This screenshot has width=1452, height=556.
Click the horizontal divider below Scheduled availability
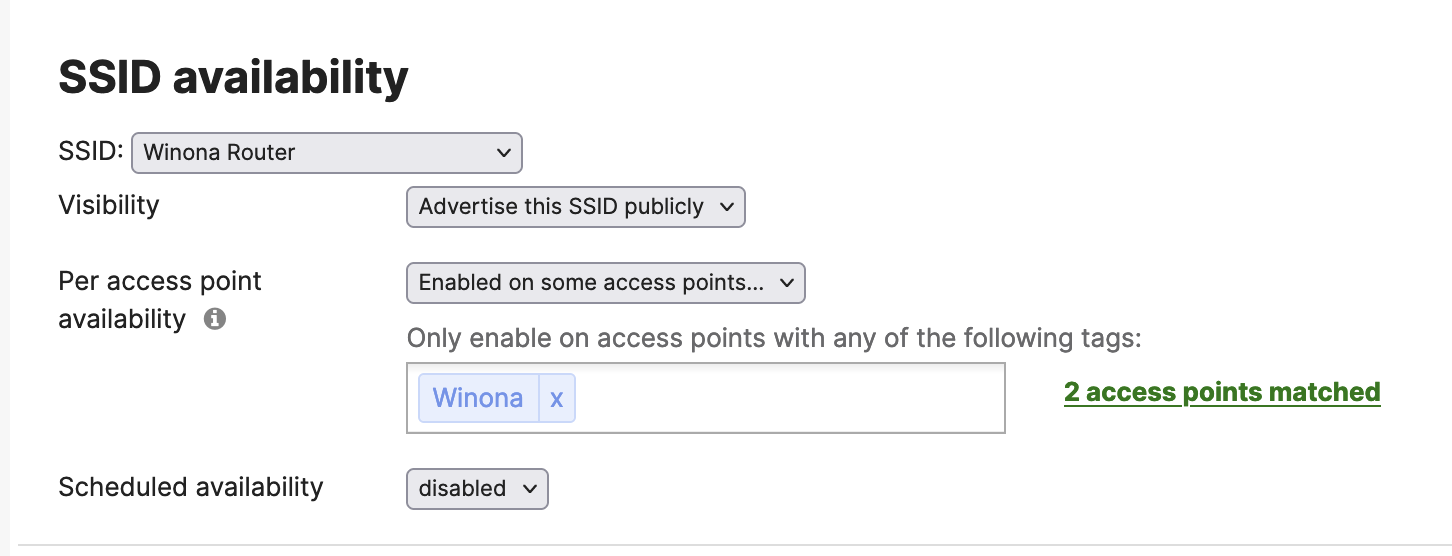(726, 545)
